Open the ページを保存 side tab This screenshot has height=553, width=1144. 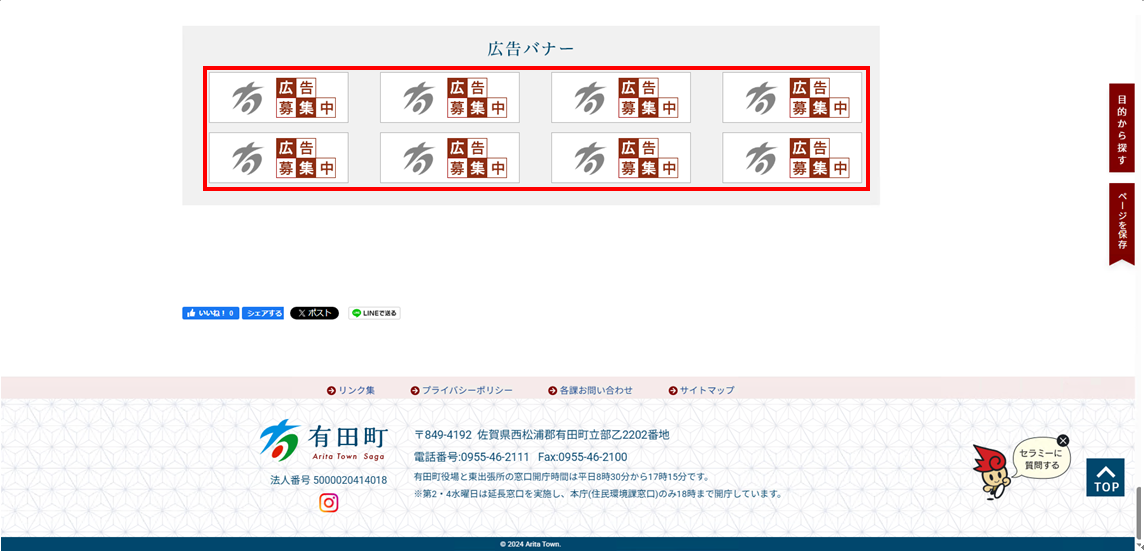(1122, 223)
